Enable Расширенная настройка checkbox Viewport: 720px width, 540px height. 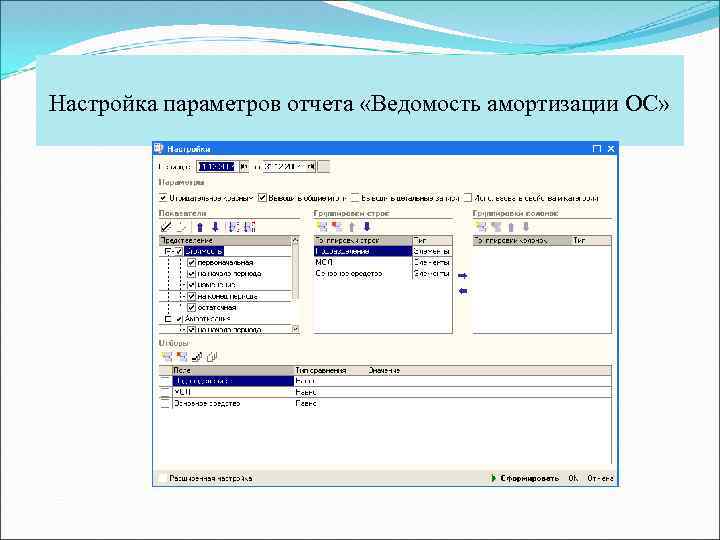tap(163, 478)
